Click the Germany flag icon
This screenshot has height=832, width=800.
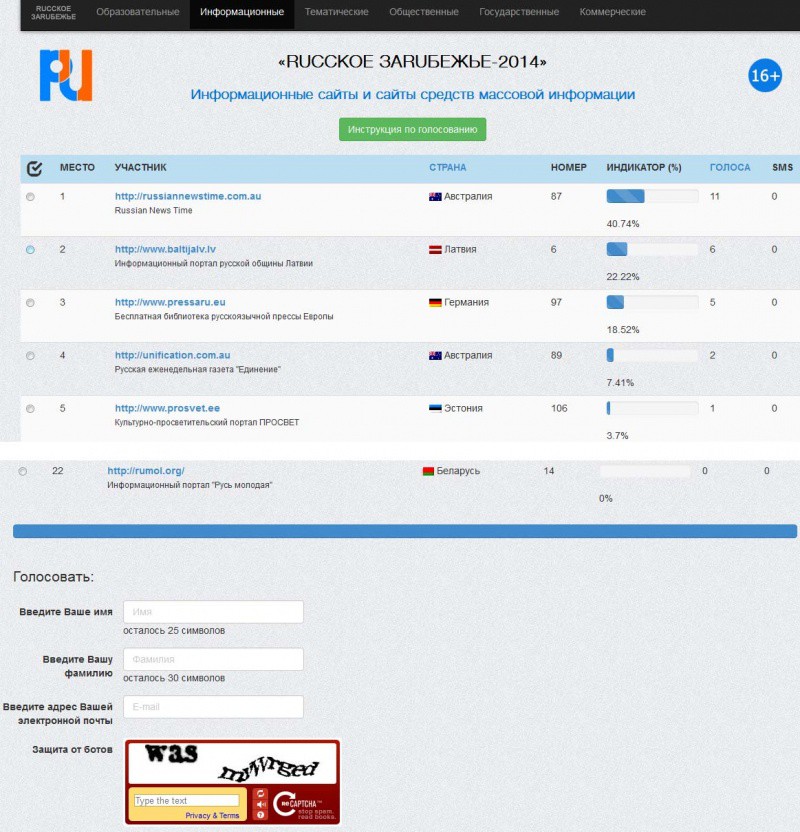pos(435,303)
